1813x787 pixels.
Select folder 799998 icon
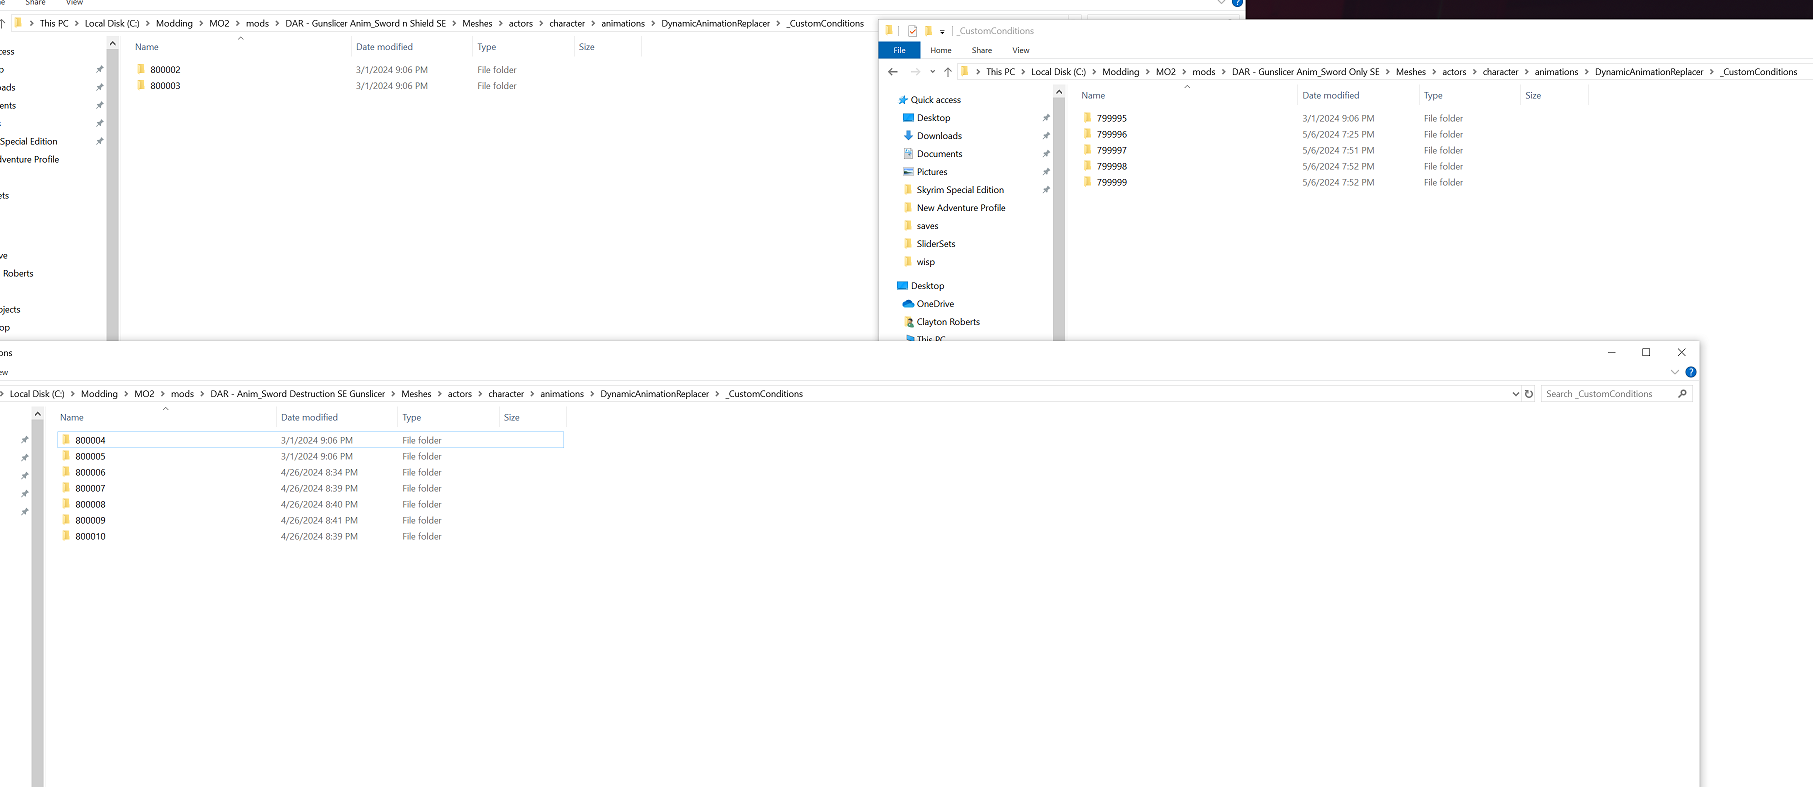point(1087,166)
